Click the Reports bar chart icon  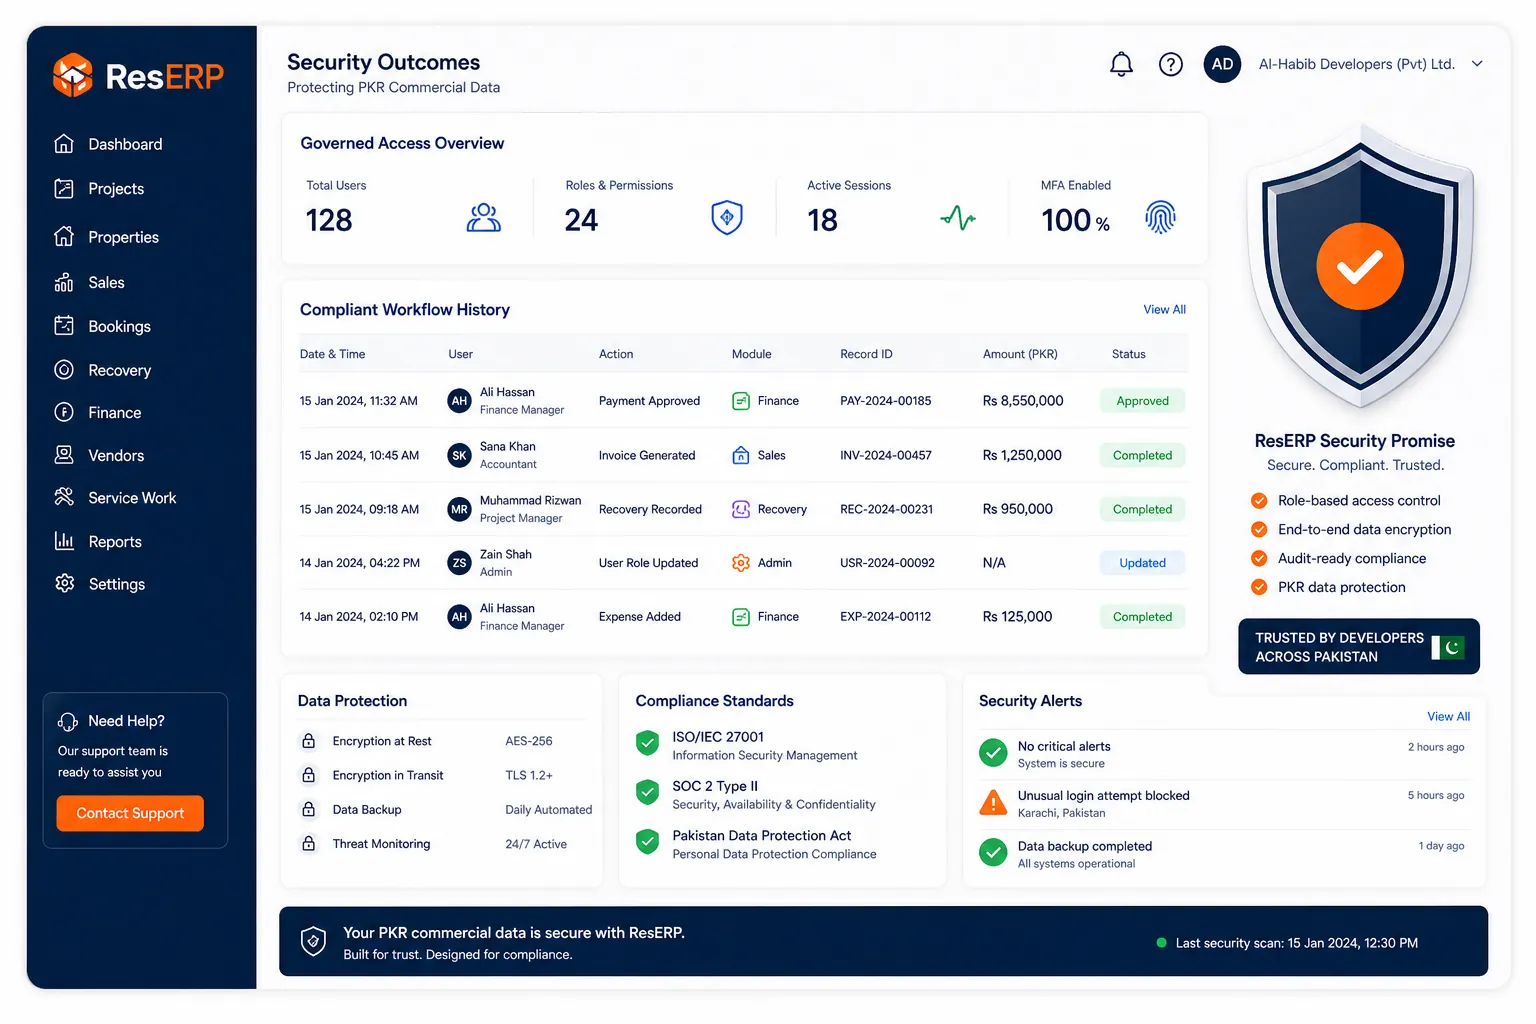[64, 541]
